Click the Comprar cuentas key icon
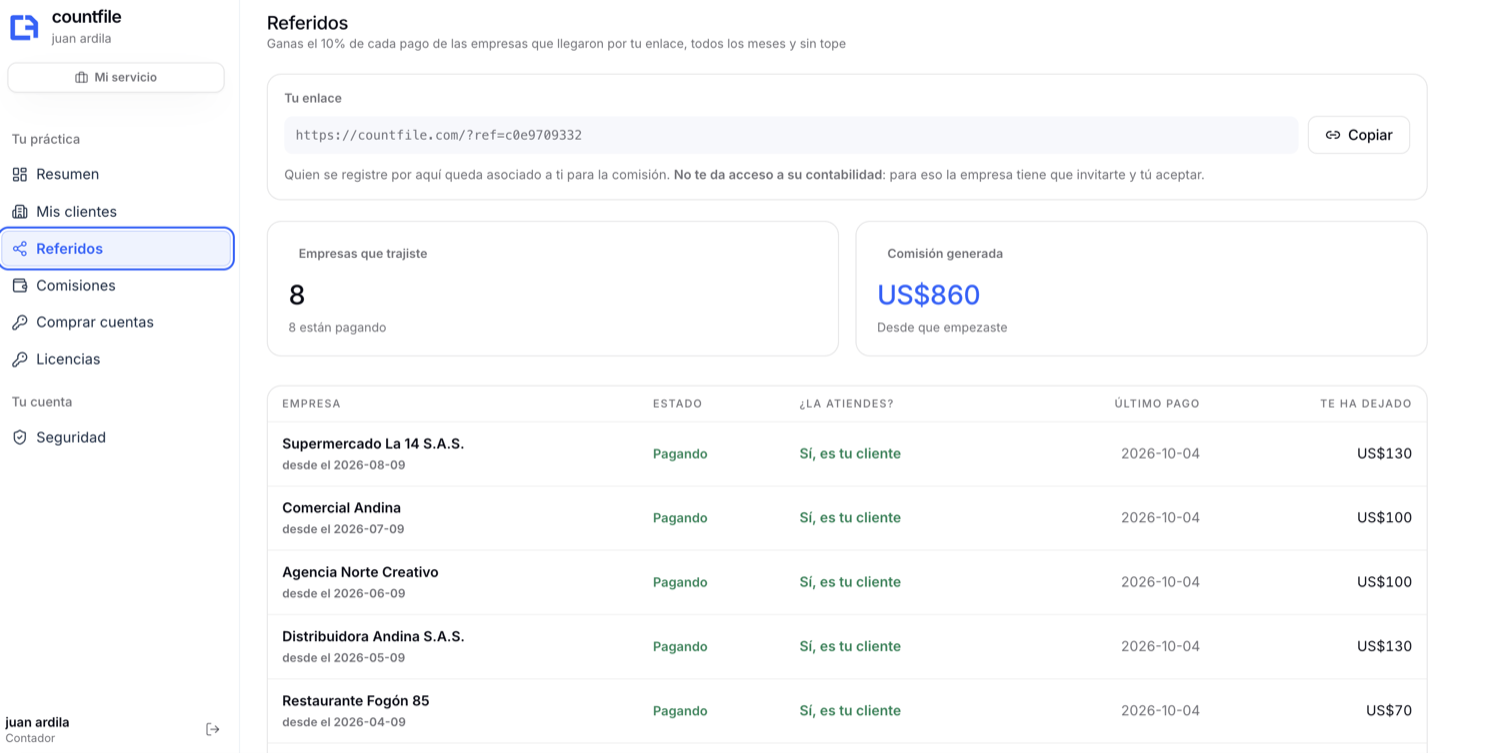This screenshot has height=753, width=1500. (20, 322)
